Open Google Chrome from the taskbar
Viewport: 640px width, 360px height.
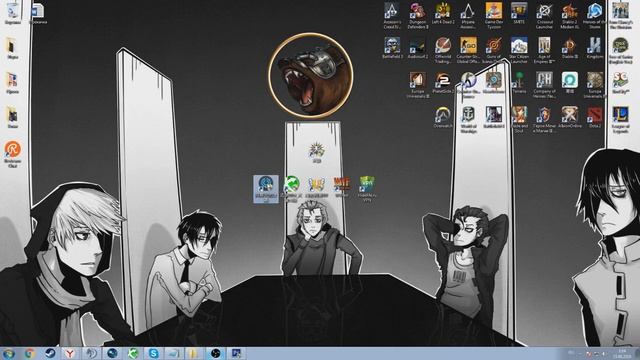click(29, 353)
